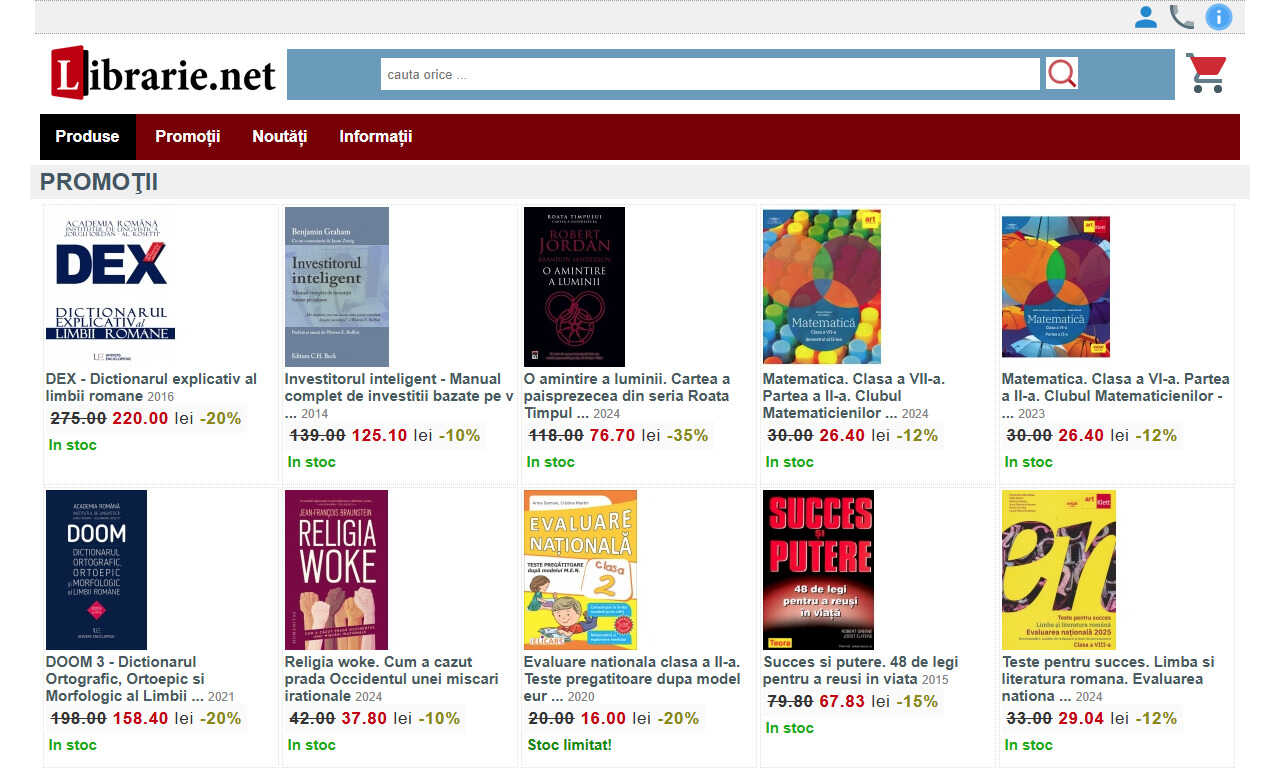Click the 'Teste pentru succes' title link
This screenshot has height=768, width=1286.
[x=1108, y=679]
